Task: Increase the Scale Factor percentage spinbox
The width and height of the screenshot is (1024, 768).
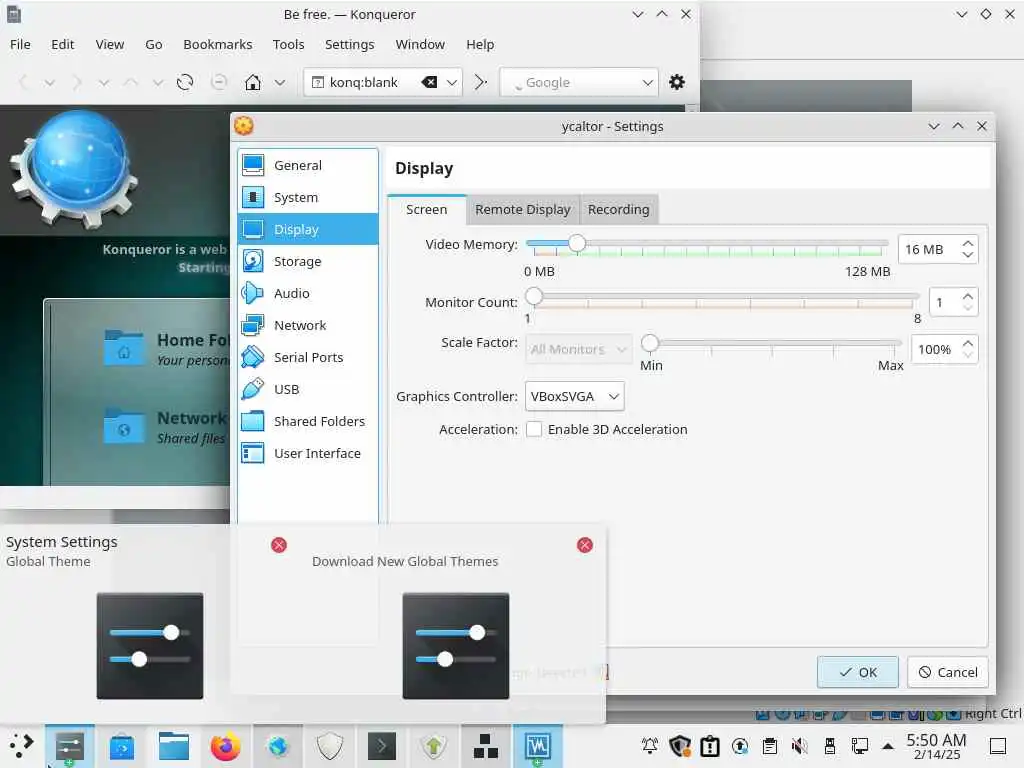Action: 968,344
